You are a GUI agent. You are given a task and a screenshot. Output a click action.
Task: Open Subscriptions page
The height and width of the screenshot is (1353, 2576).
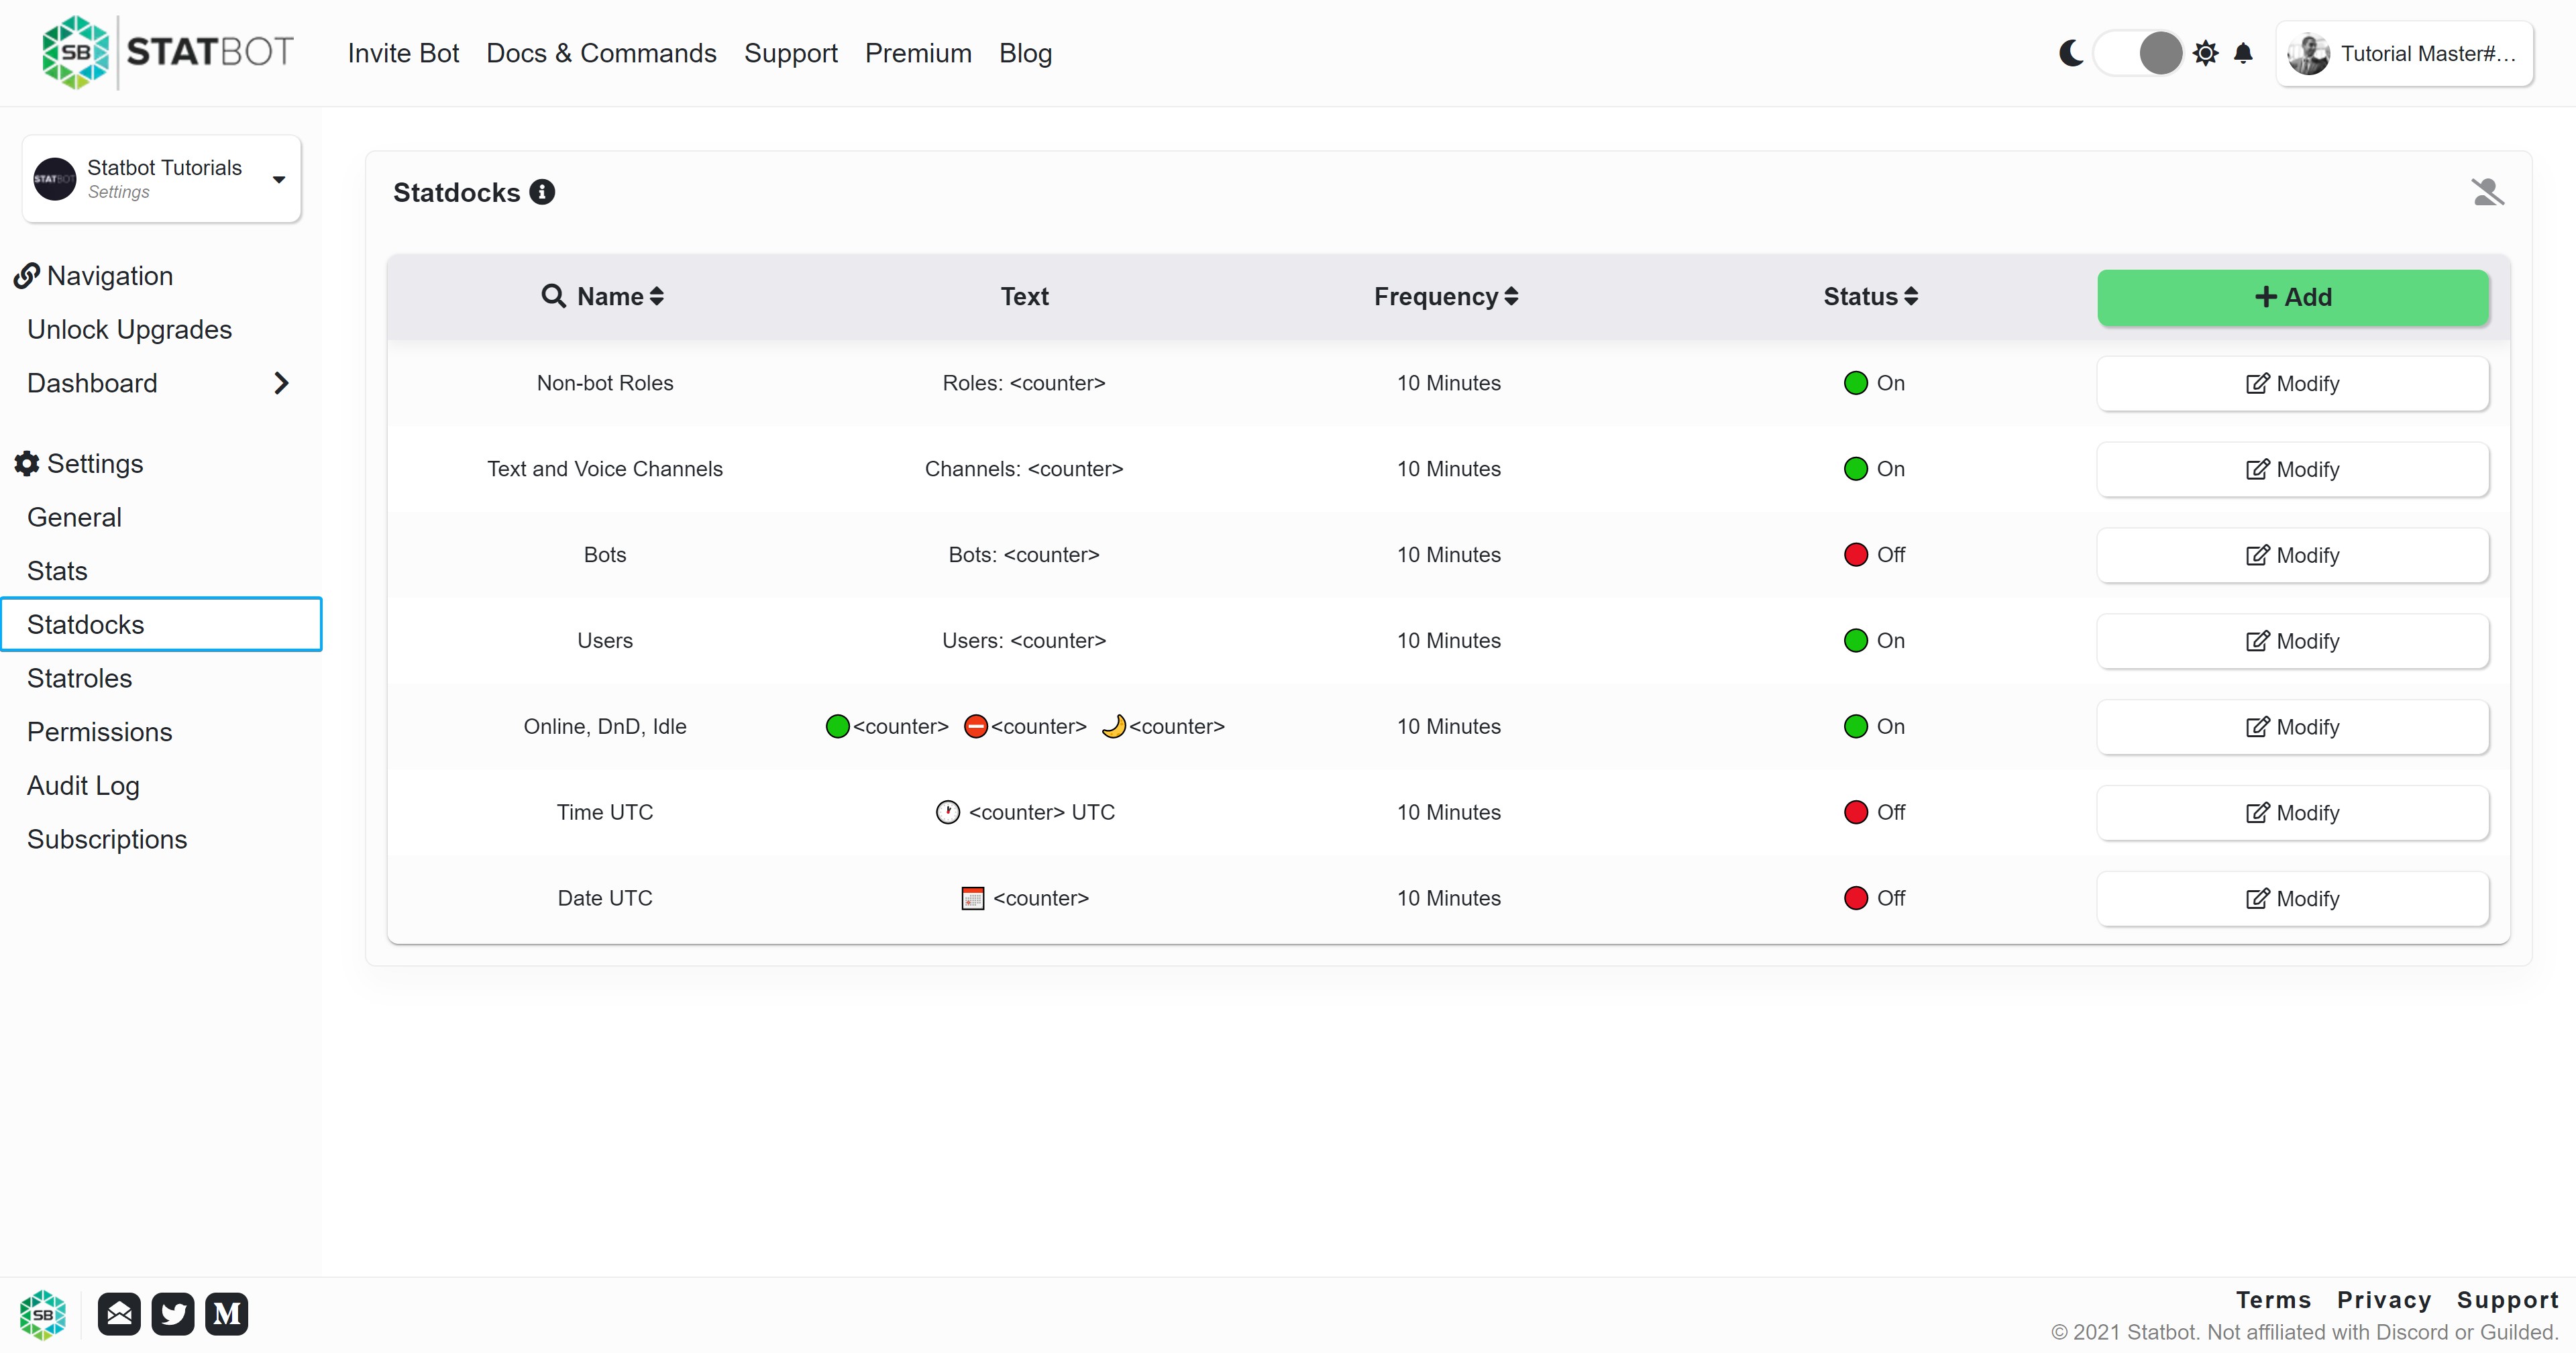pyautogui.click(x=107, y=839)
